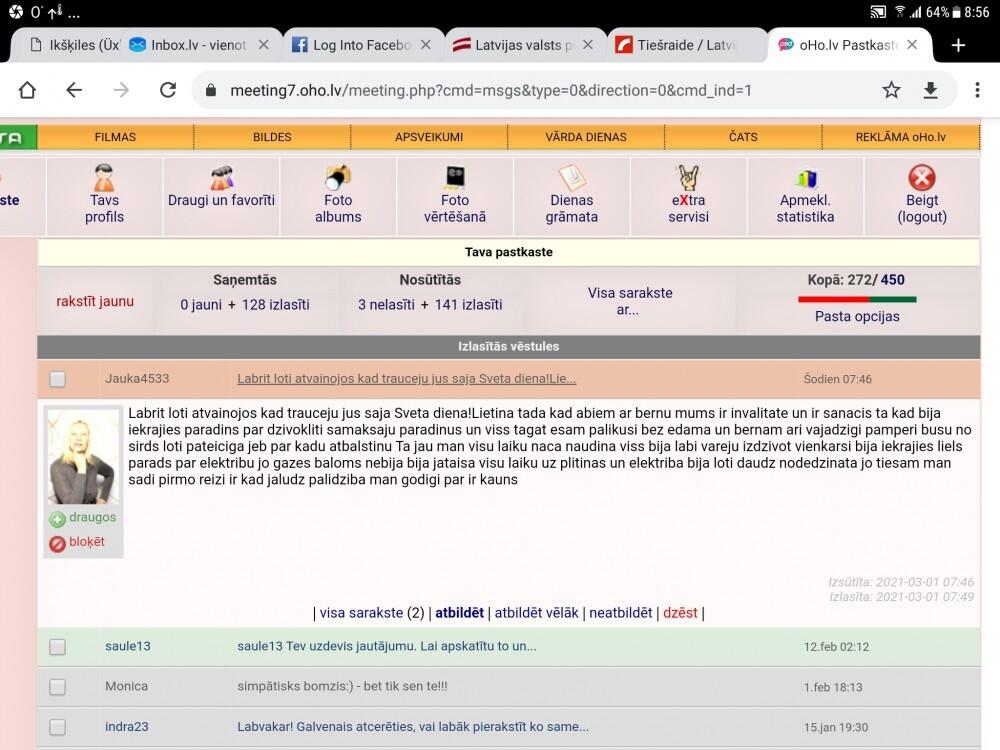Switch to the Inbox.lv browser tab
This screenshot has width=1000, height=750.
point(200,45)
